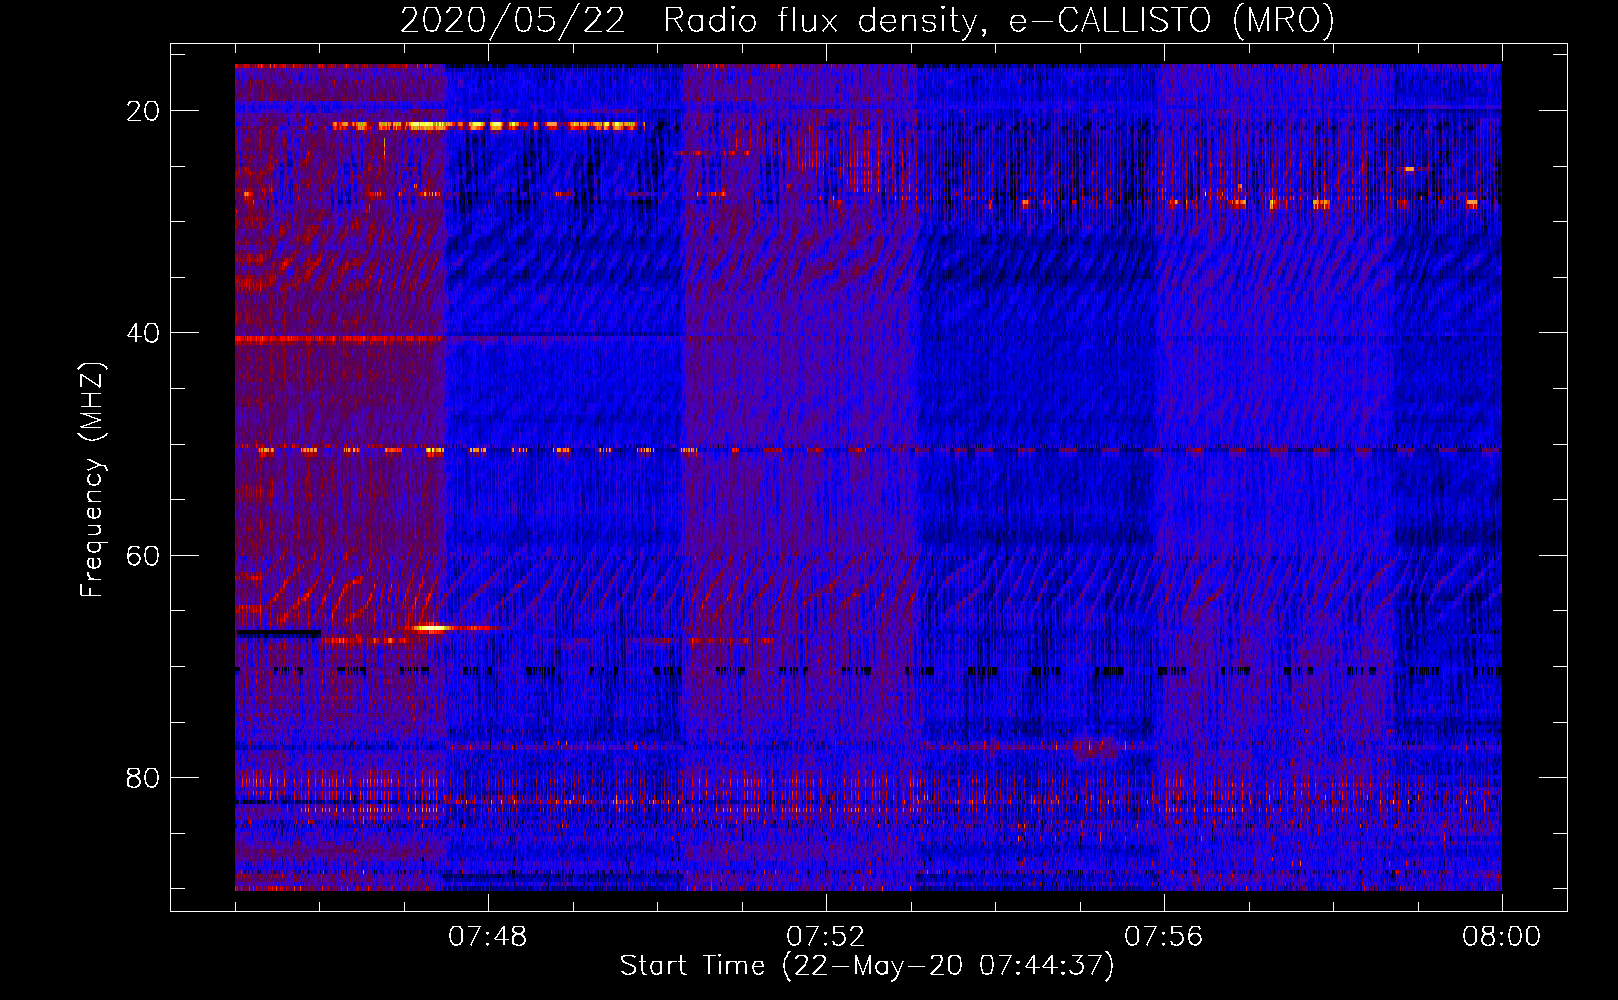Click the '60' frequency tick label
The height and width of the screenshot is (1000, 1618).
click(x=143, y=555)
